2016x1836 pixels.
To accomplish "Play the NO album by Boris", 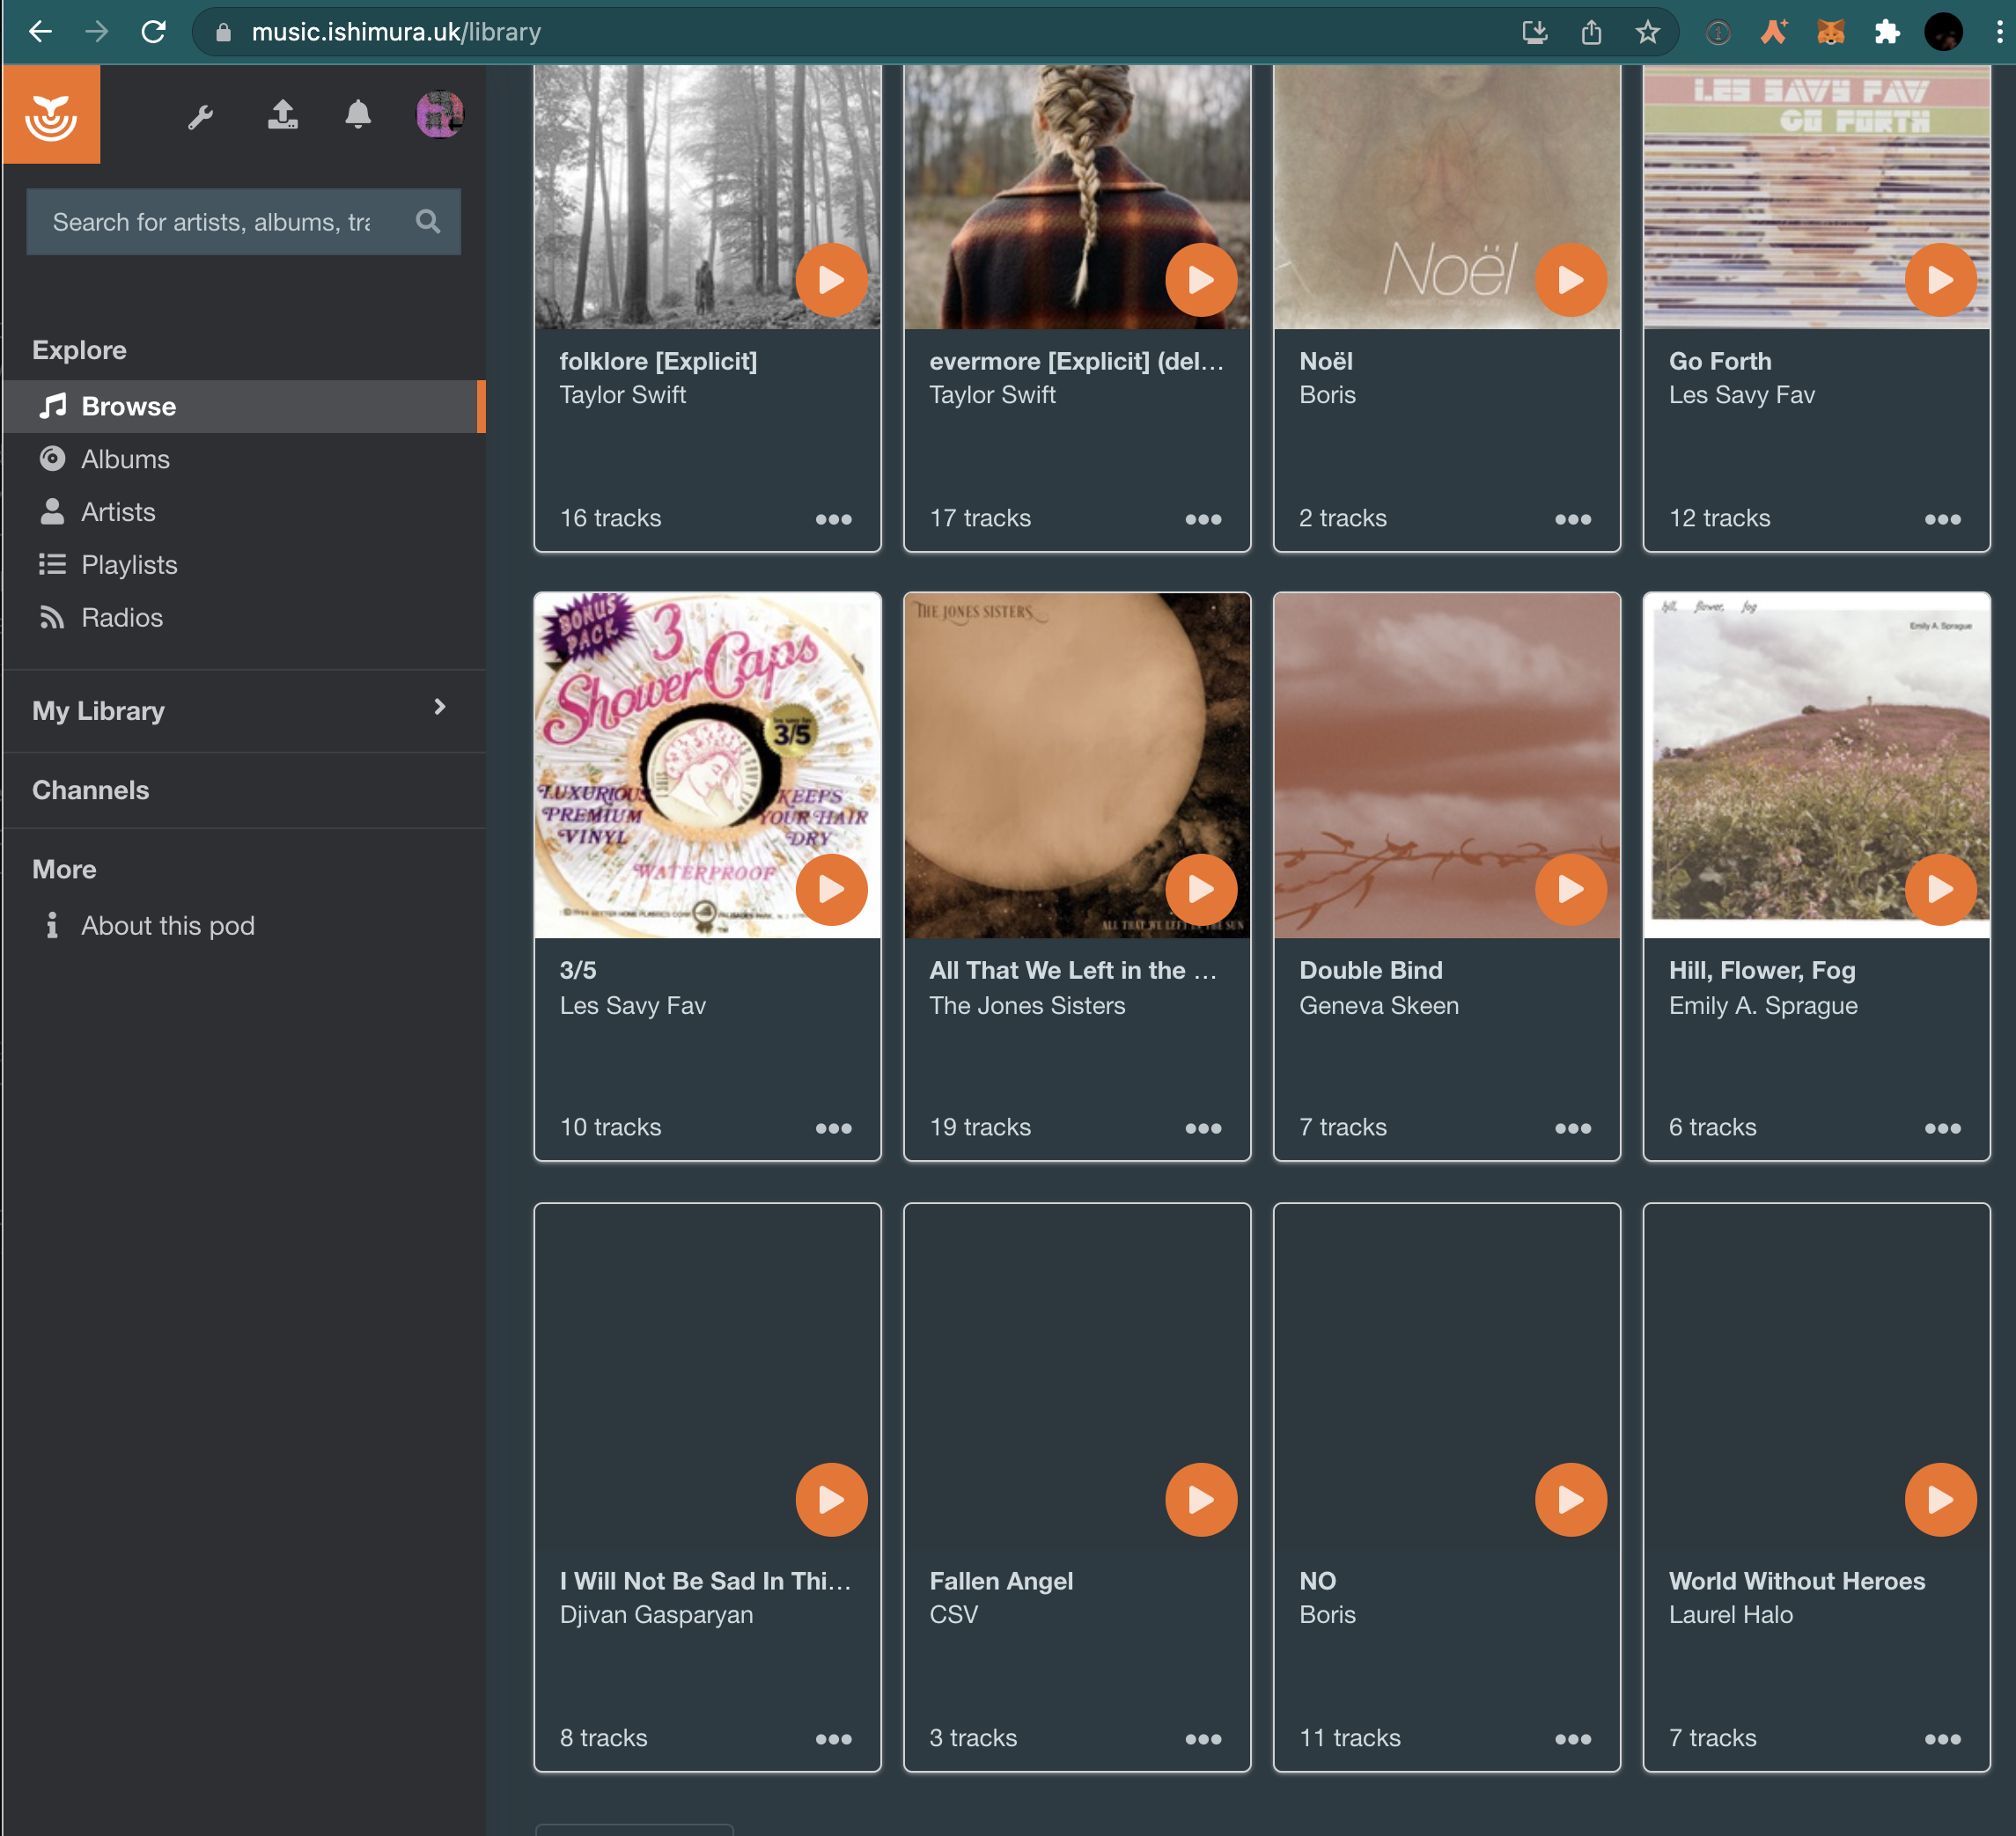I will click(x=1571, y=1499).
